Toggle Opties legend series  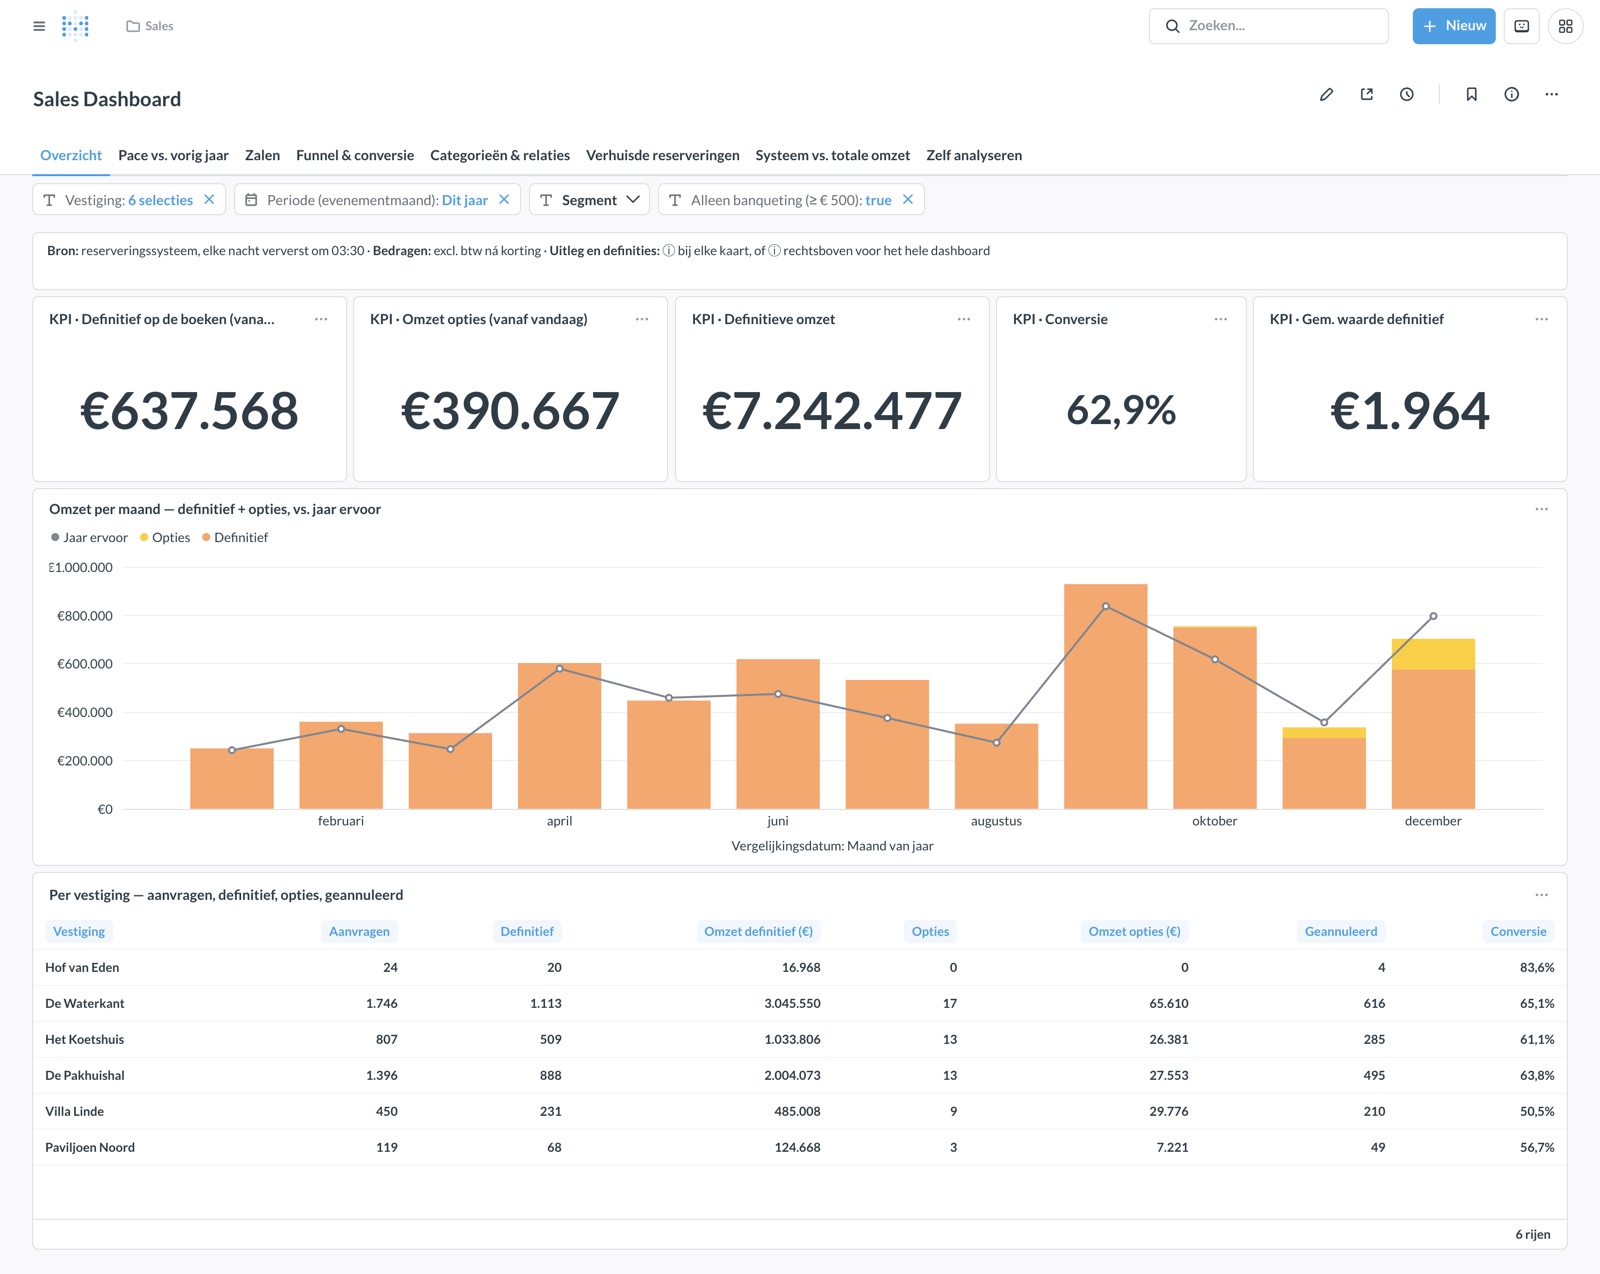pyautogui.click(x=165, y=537)
